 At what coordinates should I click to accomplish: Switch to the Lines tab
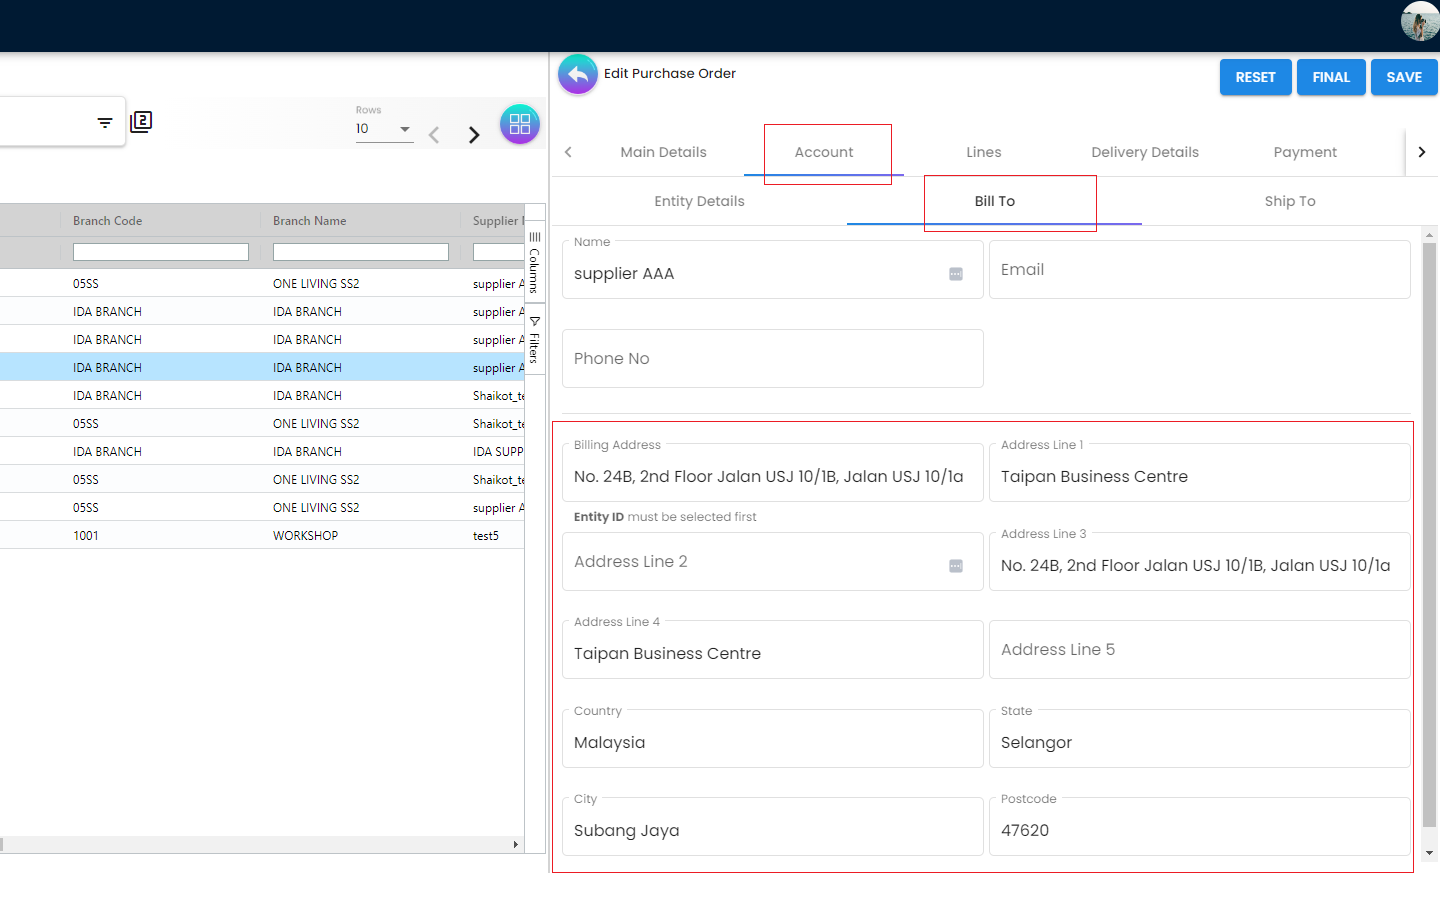[x=983, y=152]
